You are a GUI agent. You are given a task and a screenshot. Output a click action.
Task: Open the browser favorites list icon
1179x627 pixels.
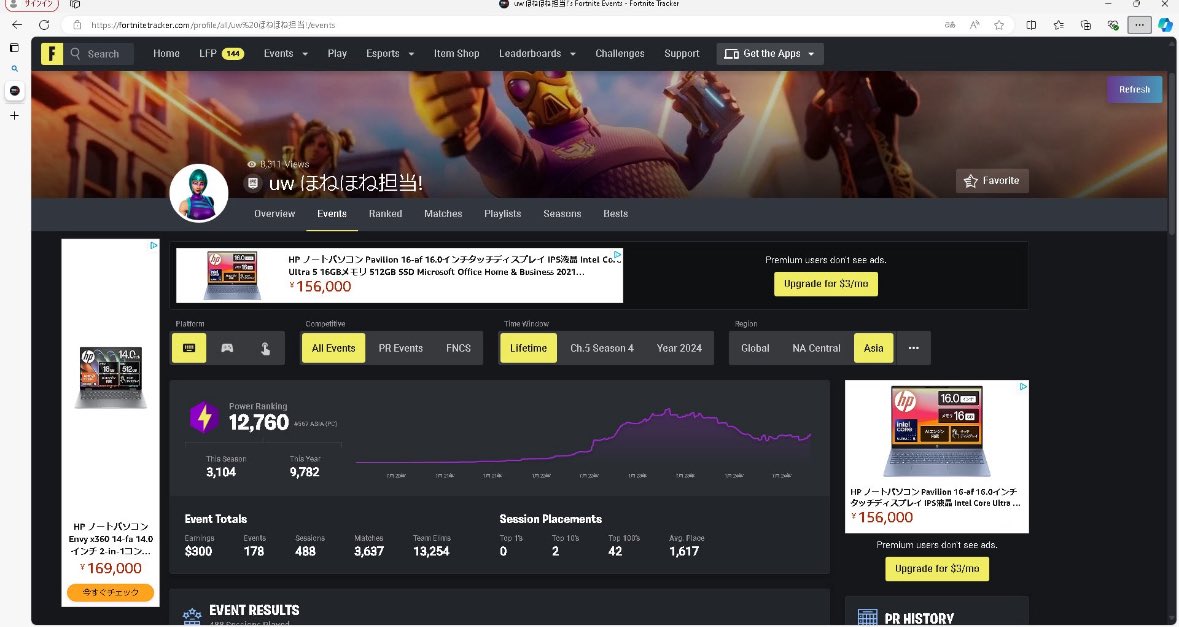click(x=1059, y=25)
